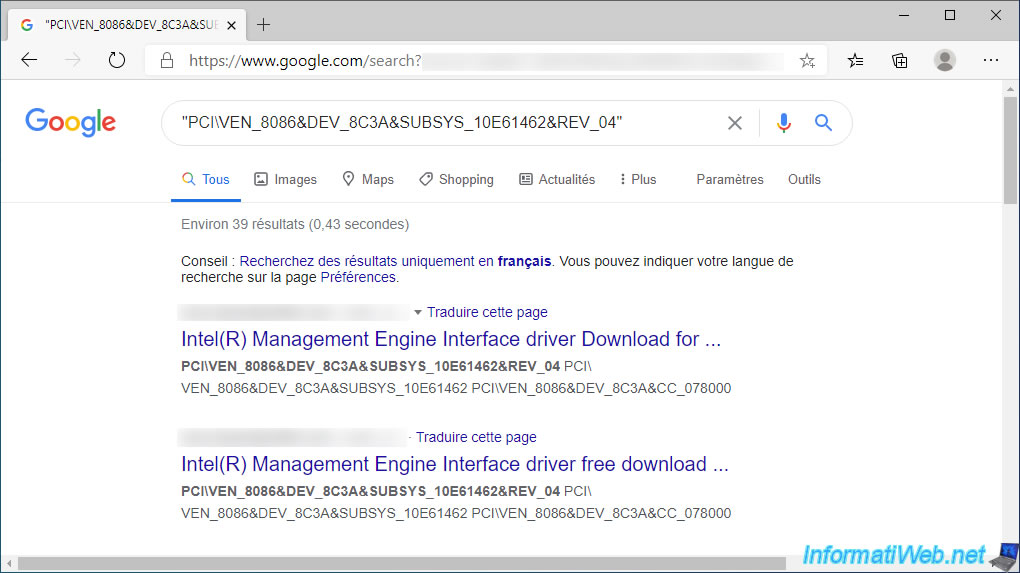Open the favorites list
This screenshot has width=1020, height=573.
pyautogui.click(x=855, y=60)
